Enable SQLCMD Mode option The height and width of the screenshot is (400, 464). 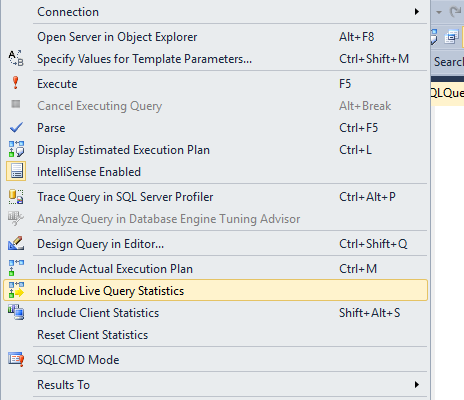point(215,359)
